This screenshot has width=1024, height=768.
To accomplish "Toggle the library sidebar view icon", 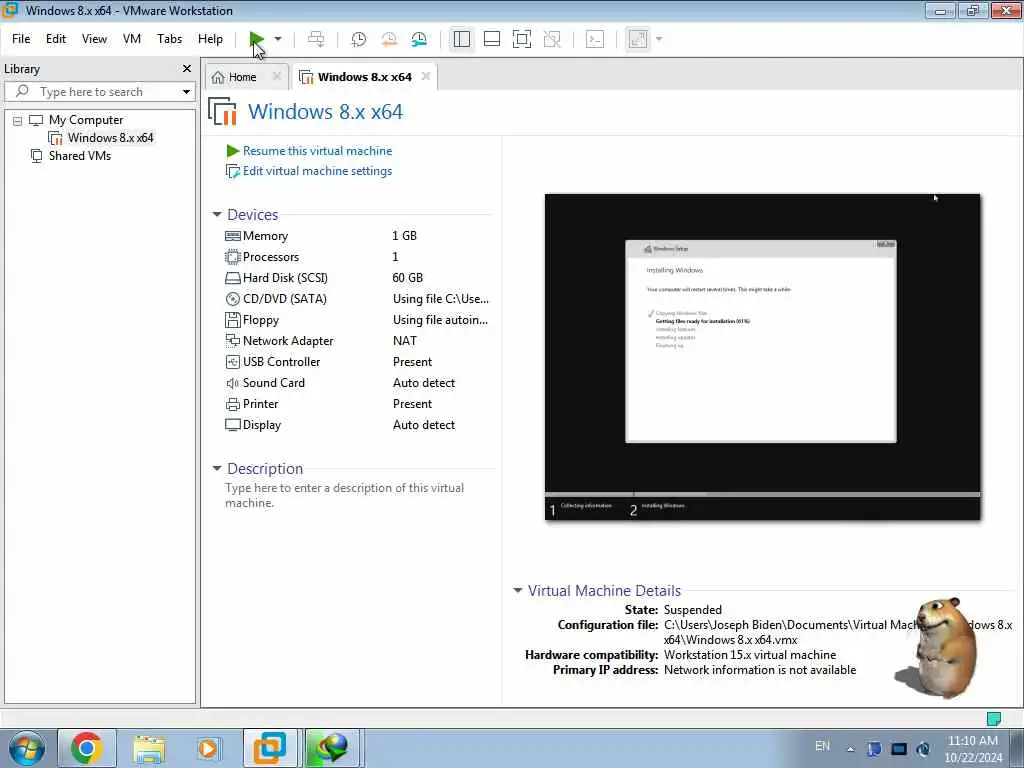I will point(462,39).
